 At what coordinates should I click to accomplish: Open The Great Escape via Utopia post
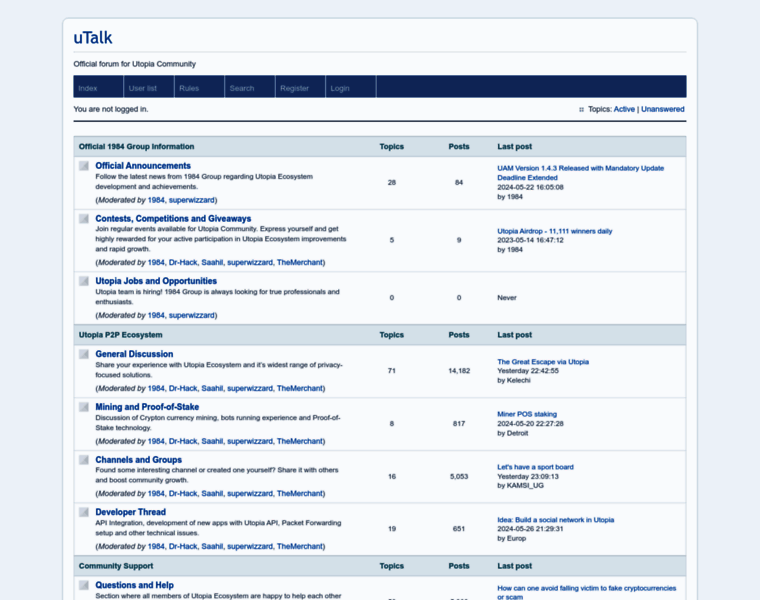(543, 362)
